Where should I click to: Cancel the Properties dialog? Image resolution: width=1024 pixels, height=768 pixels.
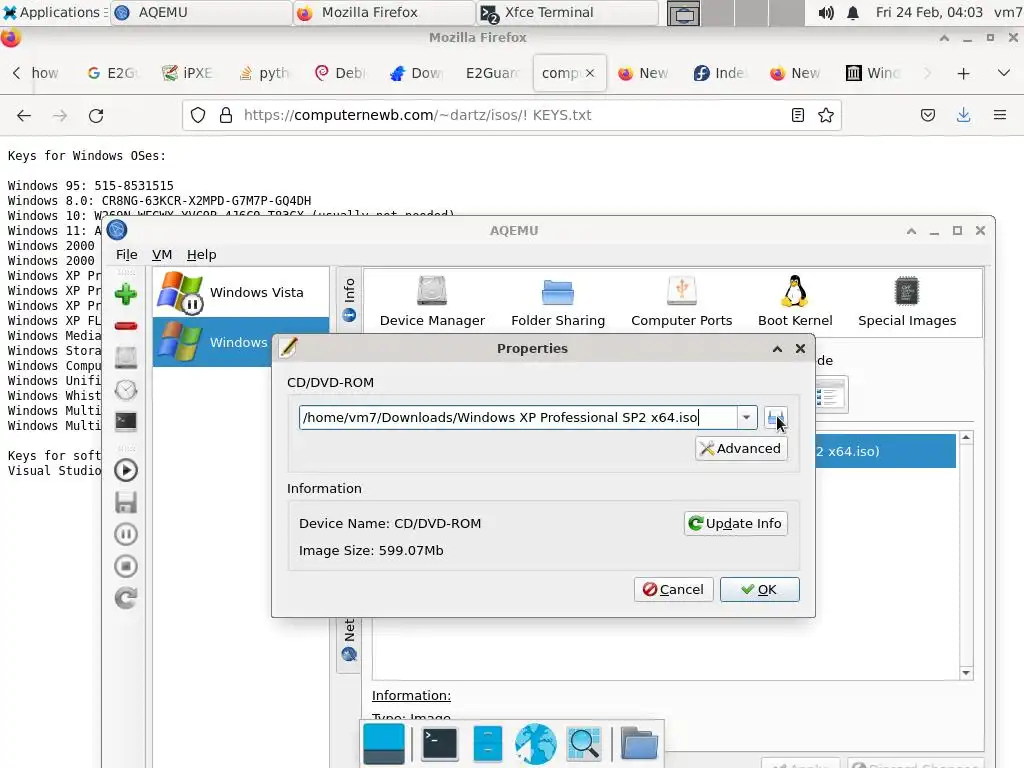tap(673, 590)
